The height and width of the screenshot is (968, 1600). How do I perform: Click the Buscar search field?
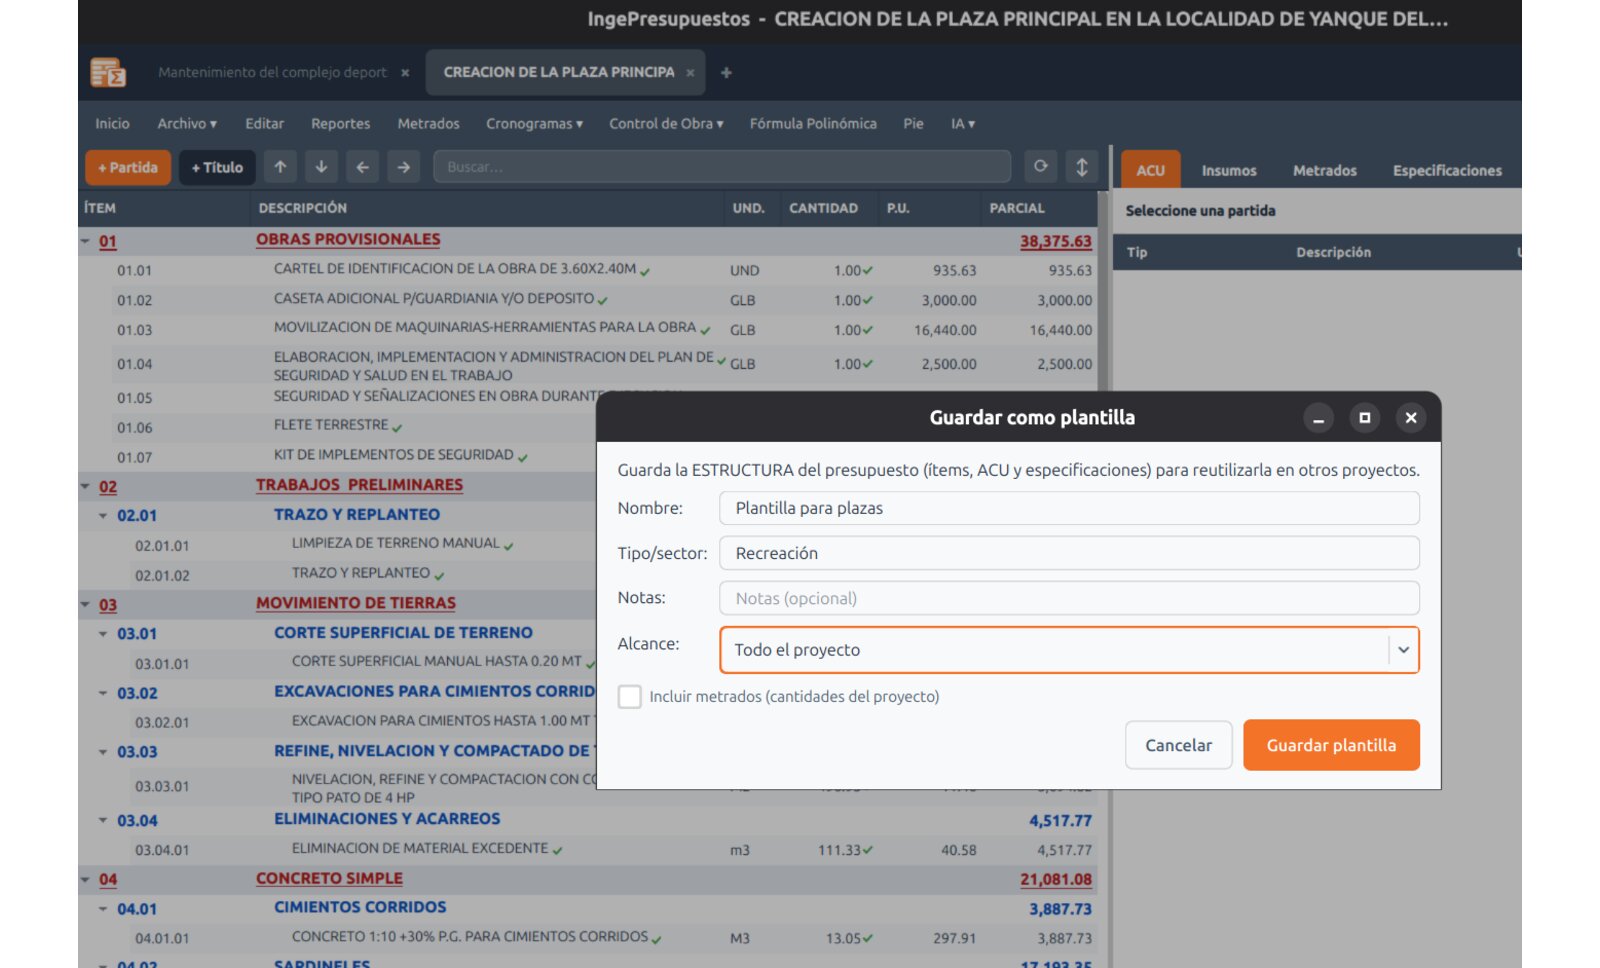pos(722,167)
